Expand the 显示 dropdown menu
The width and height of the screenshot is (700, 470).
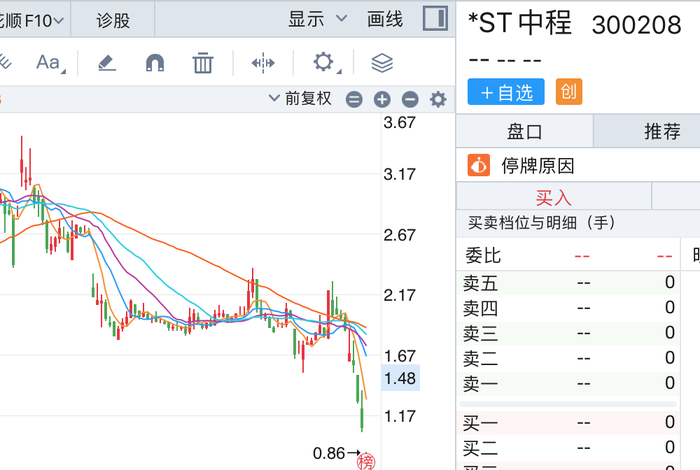coord(318,19)
